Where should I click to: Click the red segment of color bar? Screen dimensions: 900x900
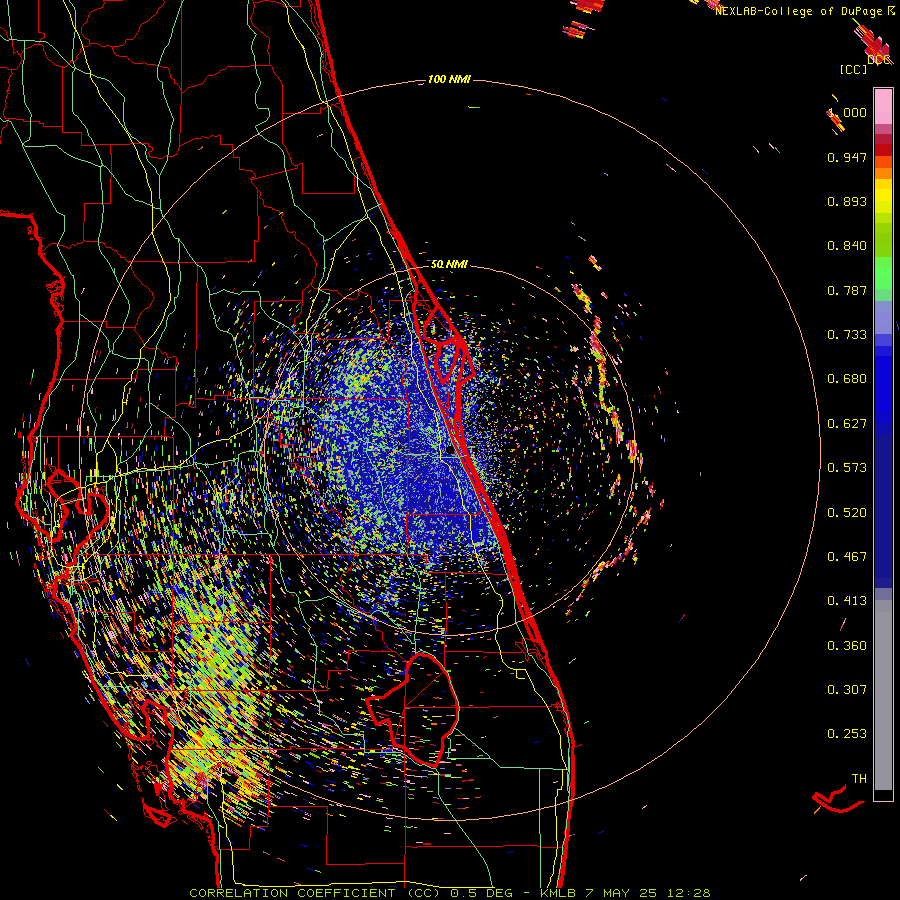pos(883,150)
